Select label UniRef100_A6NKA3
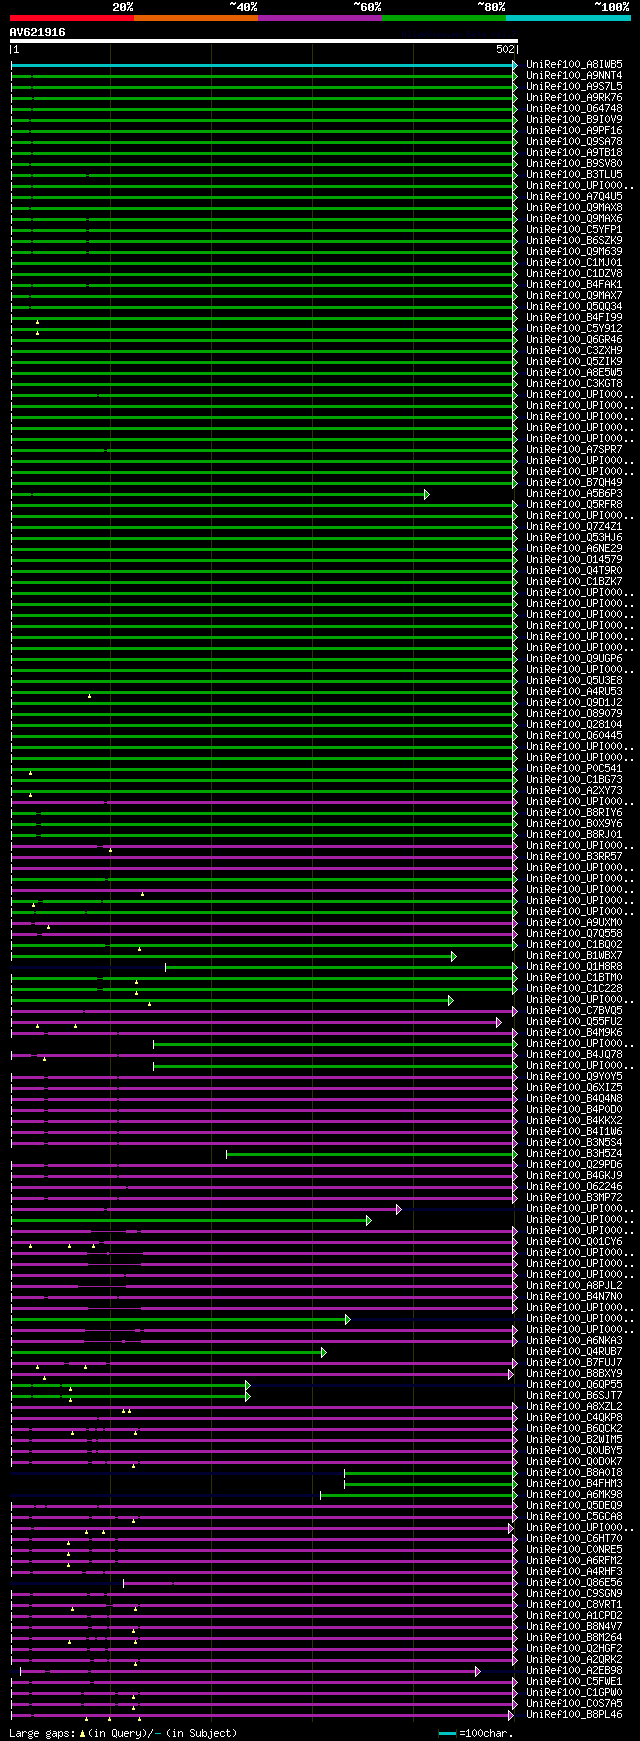 point(574,1341)
